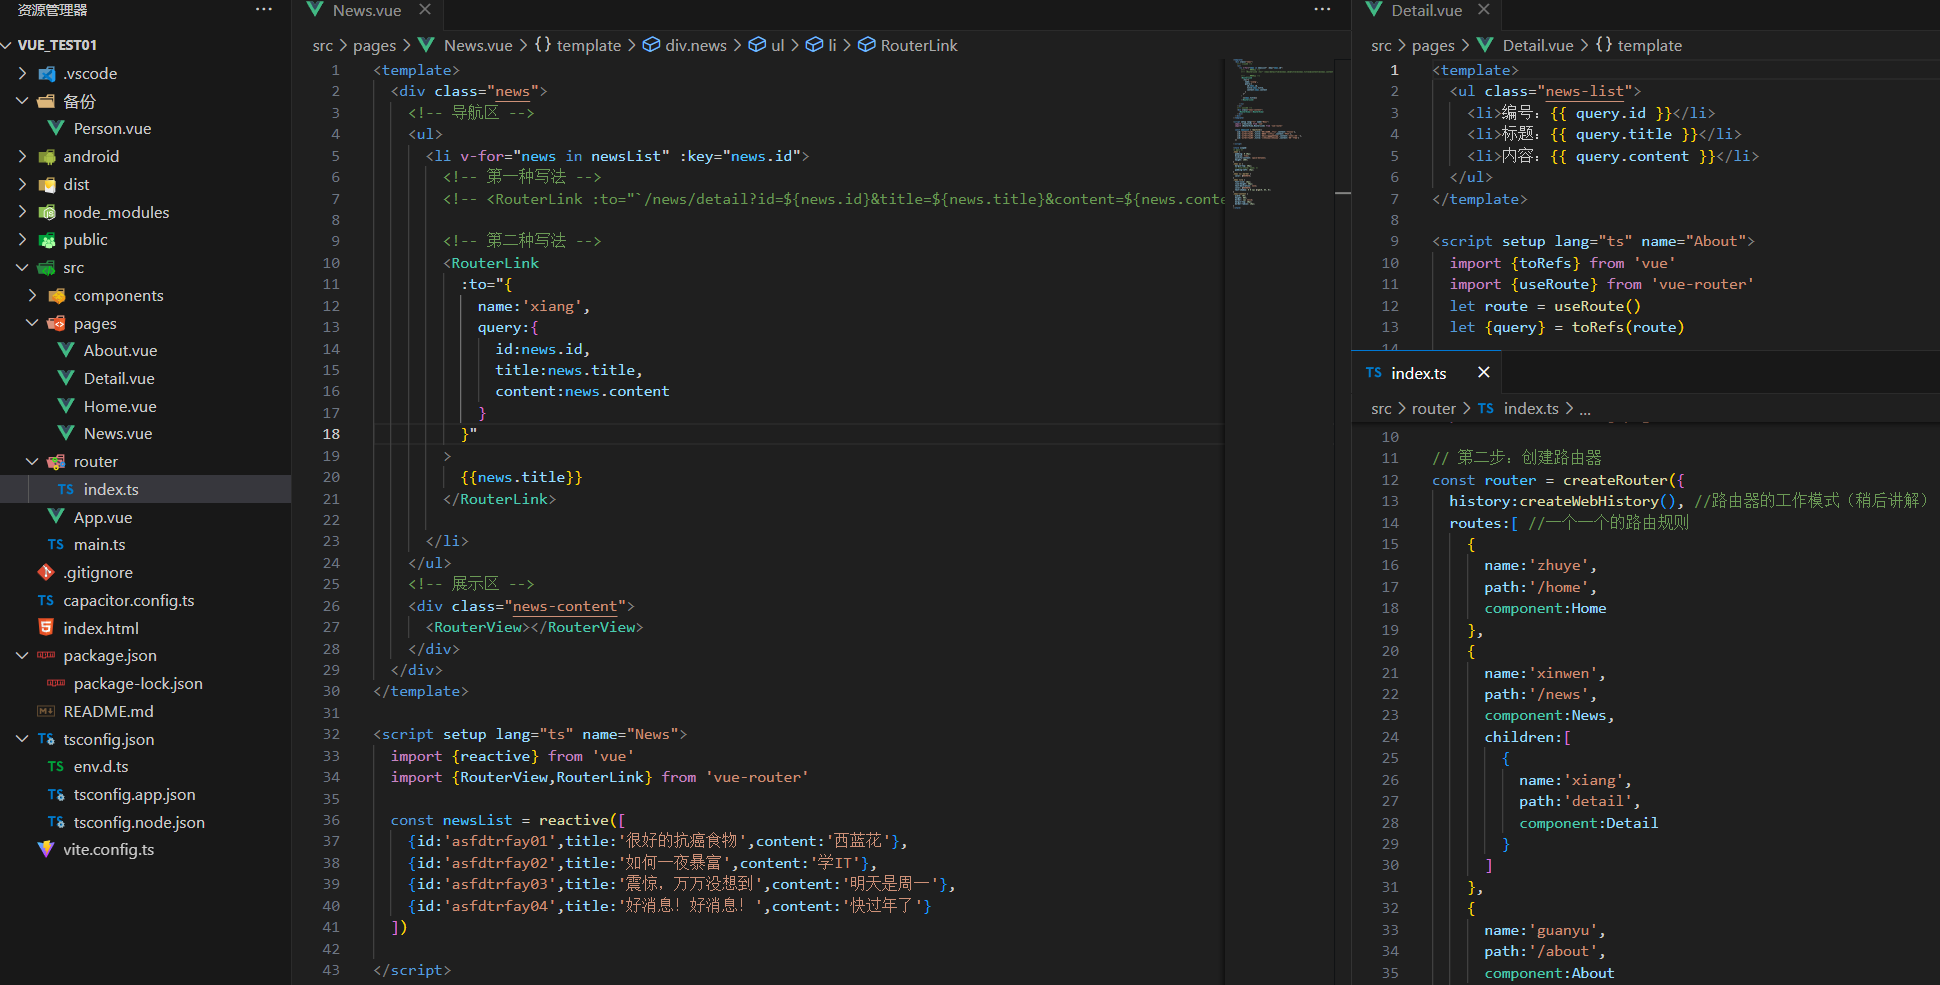Click the Vue icon beside App.vue
The width and height of the screenshot is (1940, 985).
(56, 517)
